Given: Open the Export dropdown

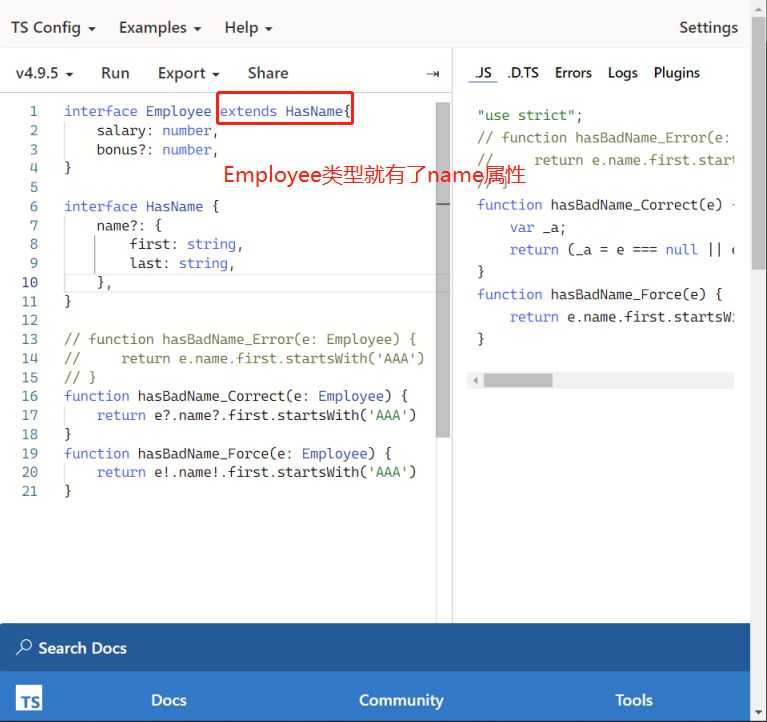Looking at the screenshot, I should pos(188,73).
